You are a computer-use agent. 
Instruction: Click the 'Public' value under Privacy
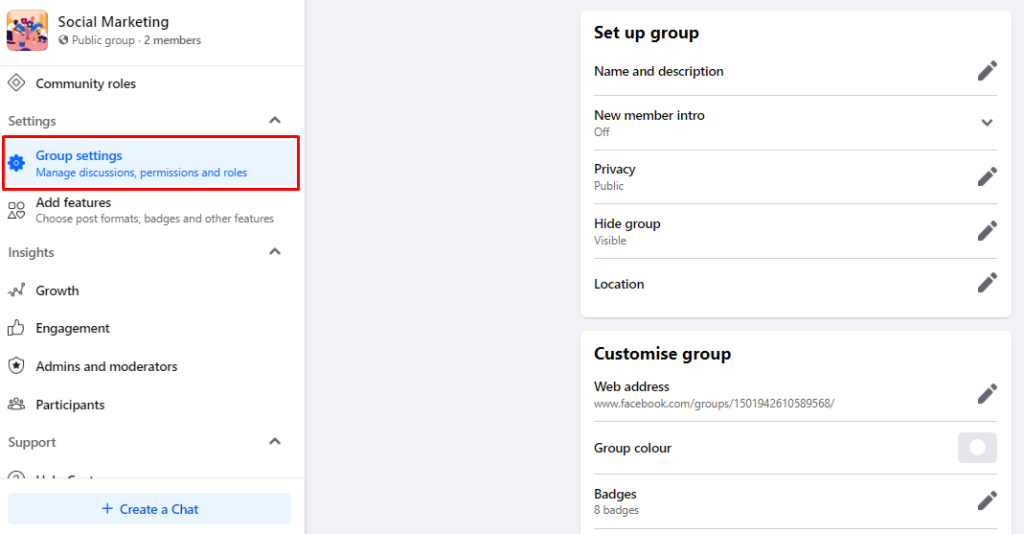coord(609,185)
